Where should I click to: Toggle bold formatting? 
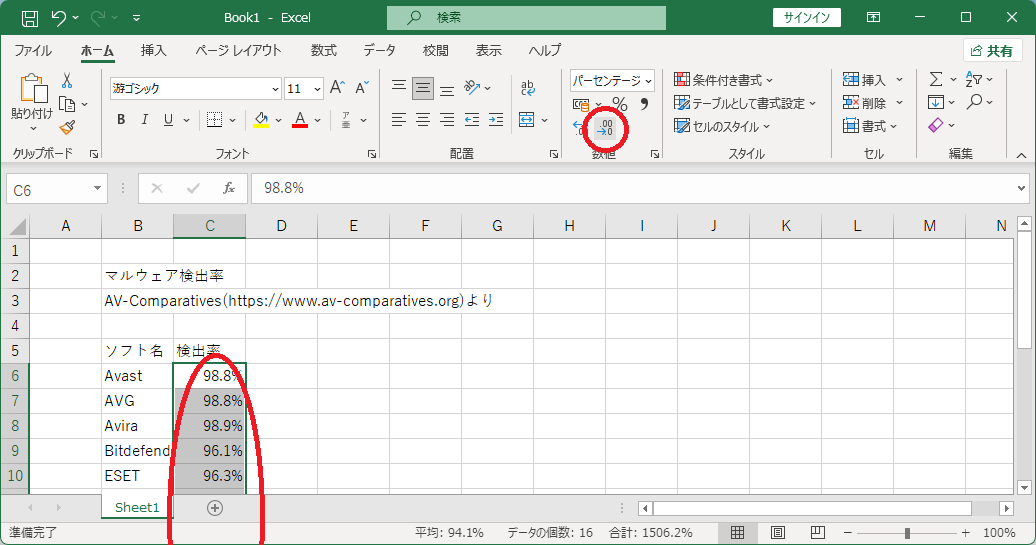pos(121,120)
